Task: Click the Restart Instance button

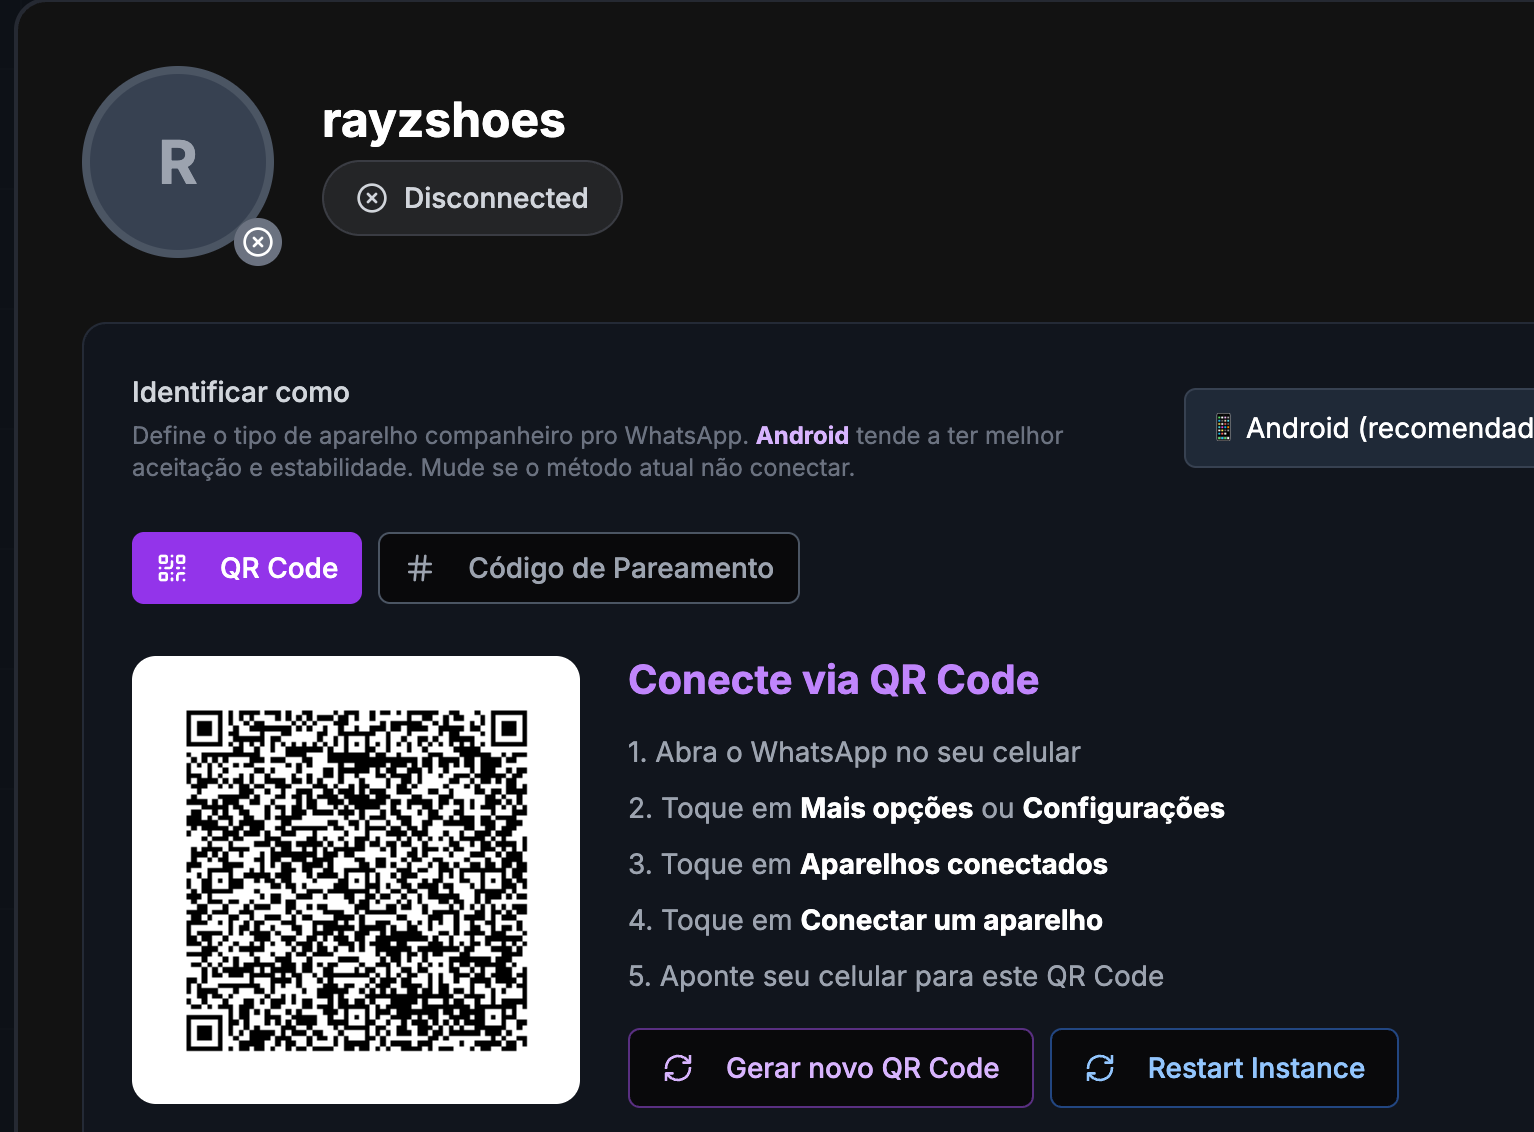Action: pyautogui.click(x=1224, y=1068)
